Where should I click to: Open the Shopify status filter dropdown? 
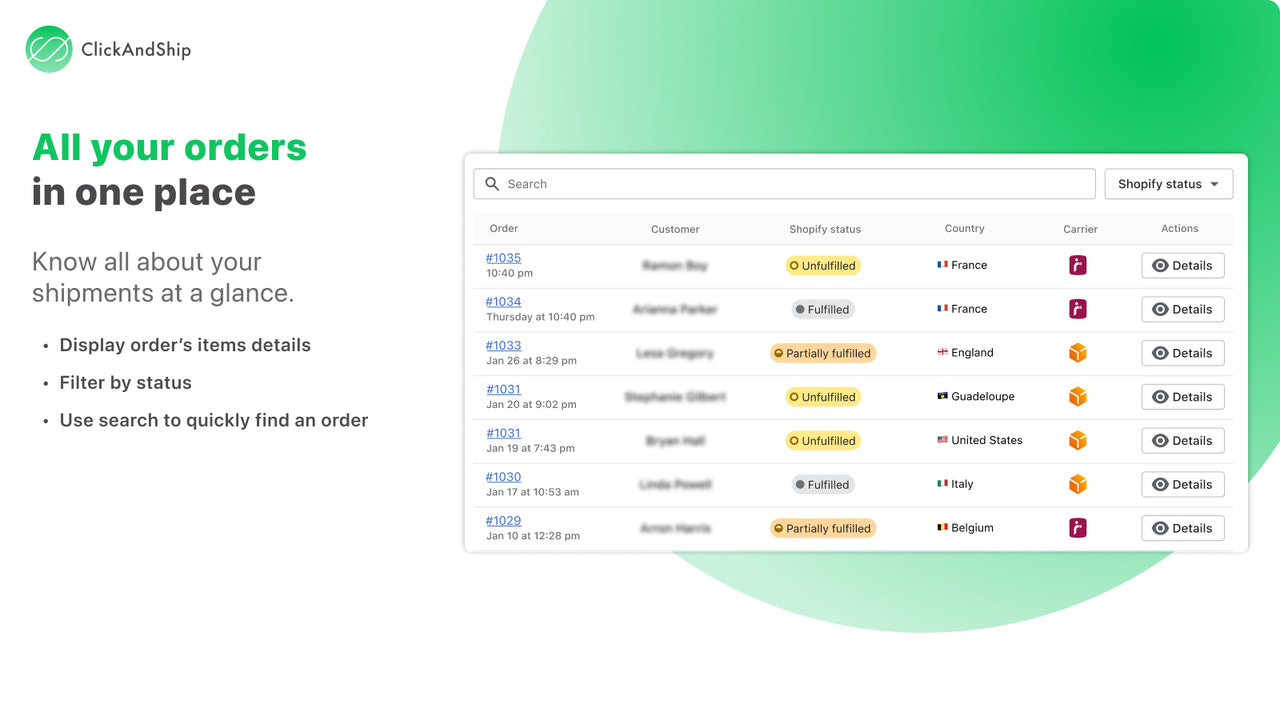click(x=1168, y=184)
